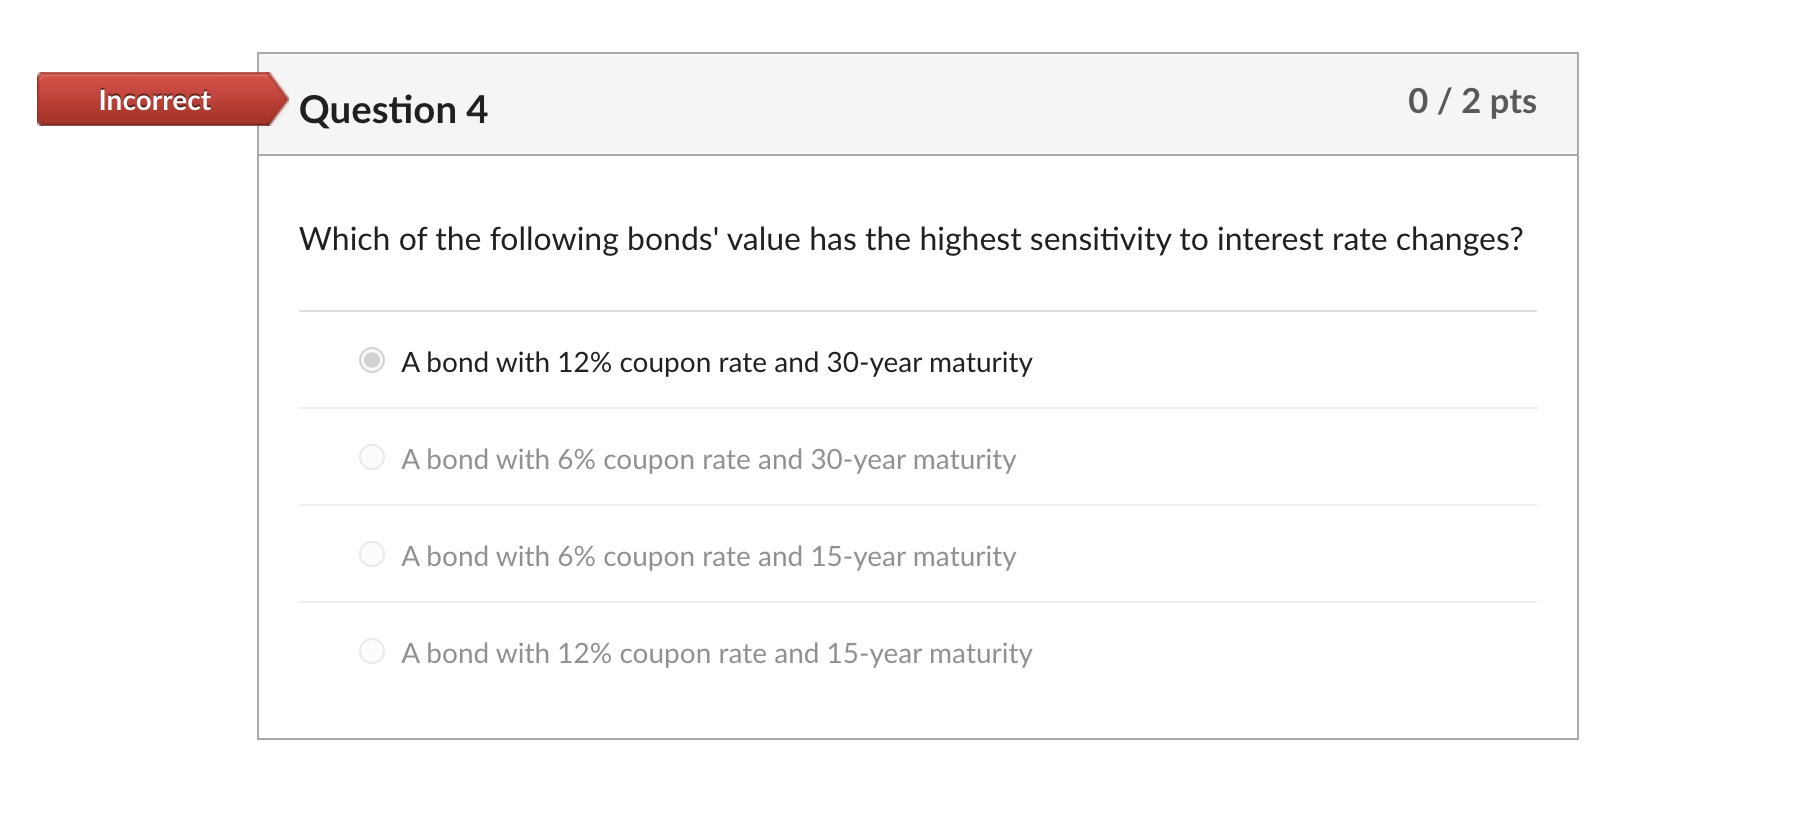This screenshot has width=1806, height=814.
Task: Click answer text "A bond with 12% coupon rate and 15-year maturity"
Action: click(716, 653)
